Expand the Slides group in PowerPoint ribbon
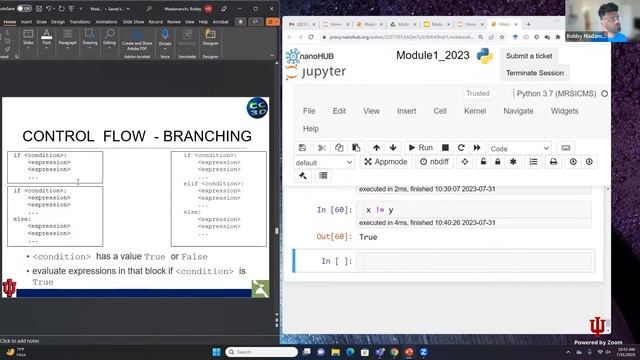640x360 pixels. pyautogui.click(x=28, y=39)
